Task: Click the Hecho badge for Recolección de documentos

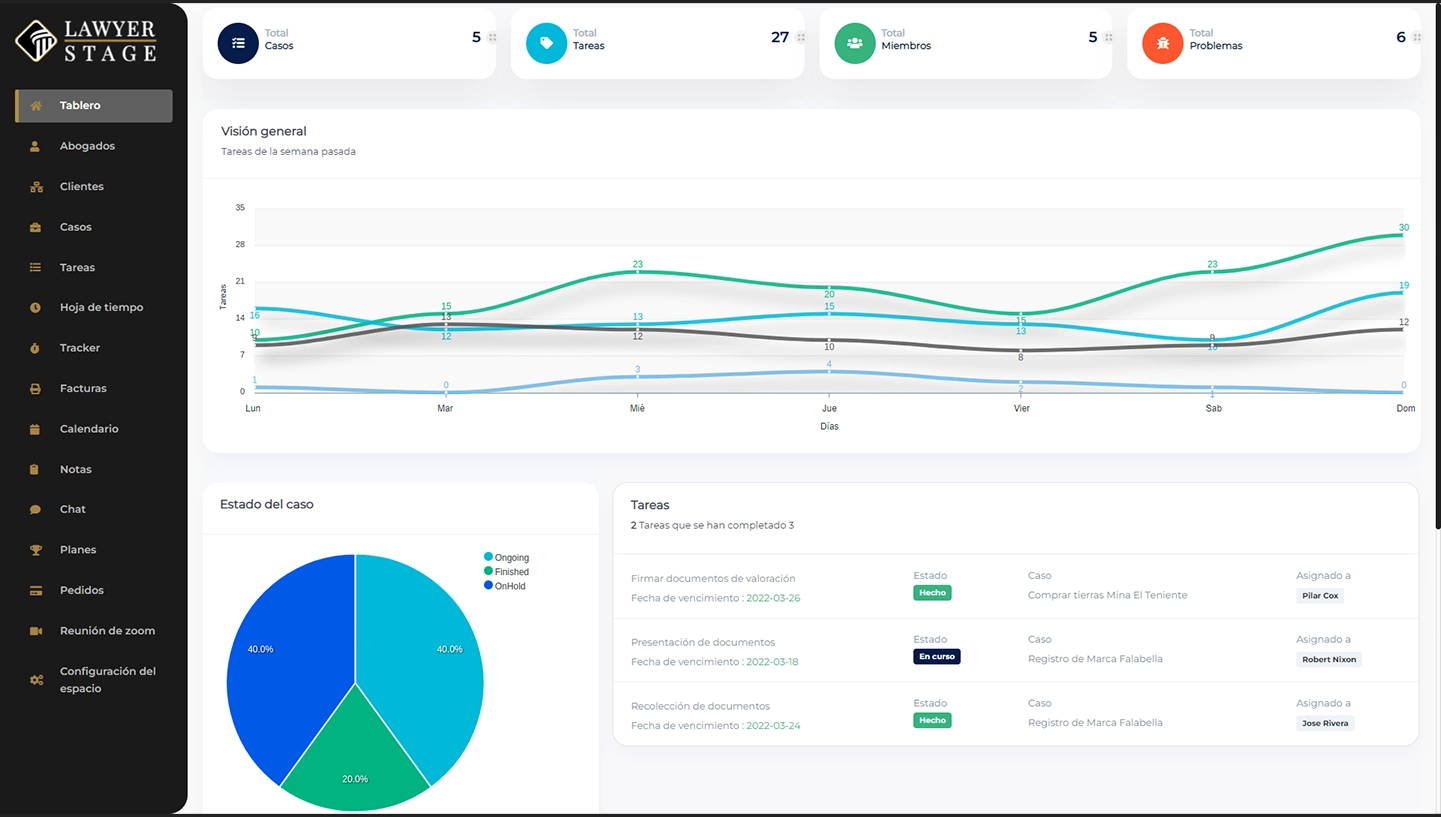Action: tap(932, 720)
